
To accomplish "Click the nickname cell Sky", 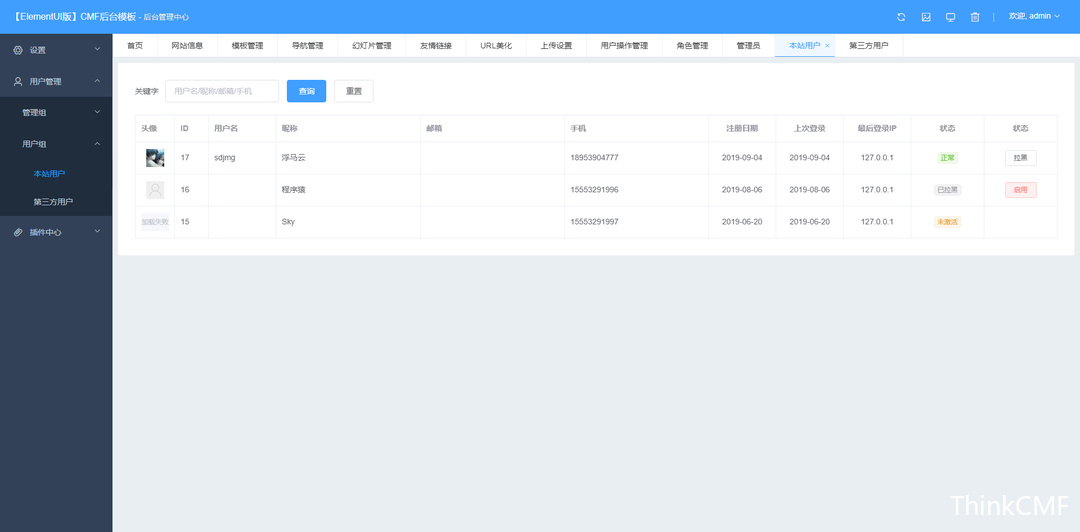I will 288,222.
